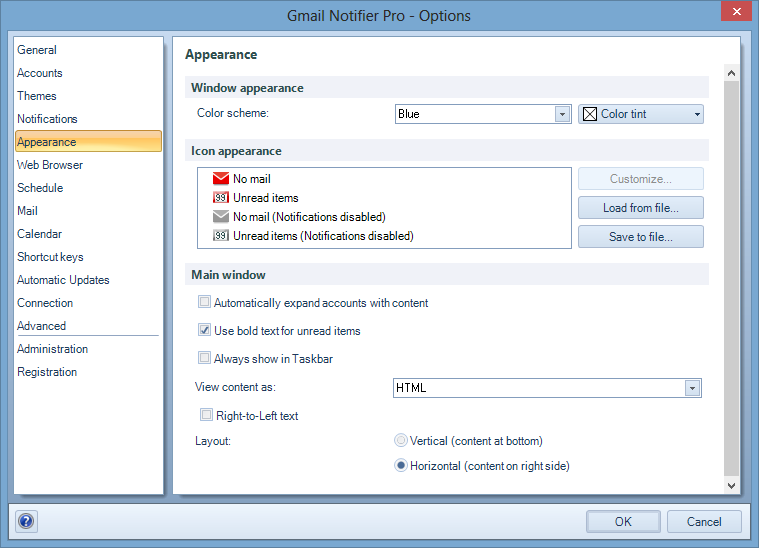The width and height of the screenshot is (759, 548).
Task: Click the red Unread items counter icon
Action: pos(221,198)
